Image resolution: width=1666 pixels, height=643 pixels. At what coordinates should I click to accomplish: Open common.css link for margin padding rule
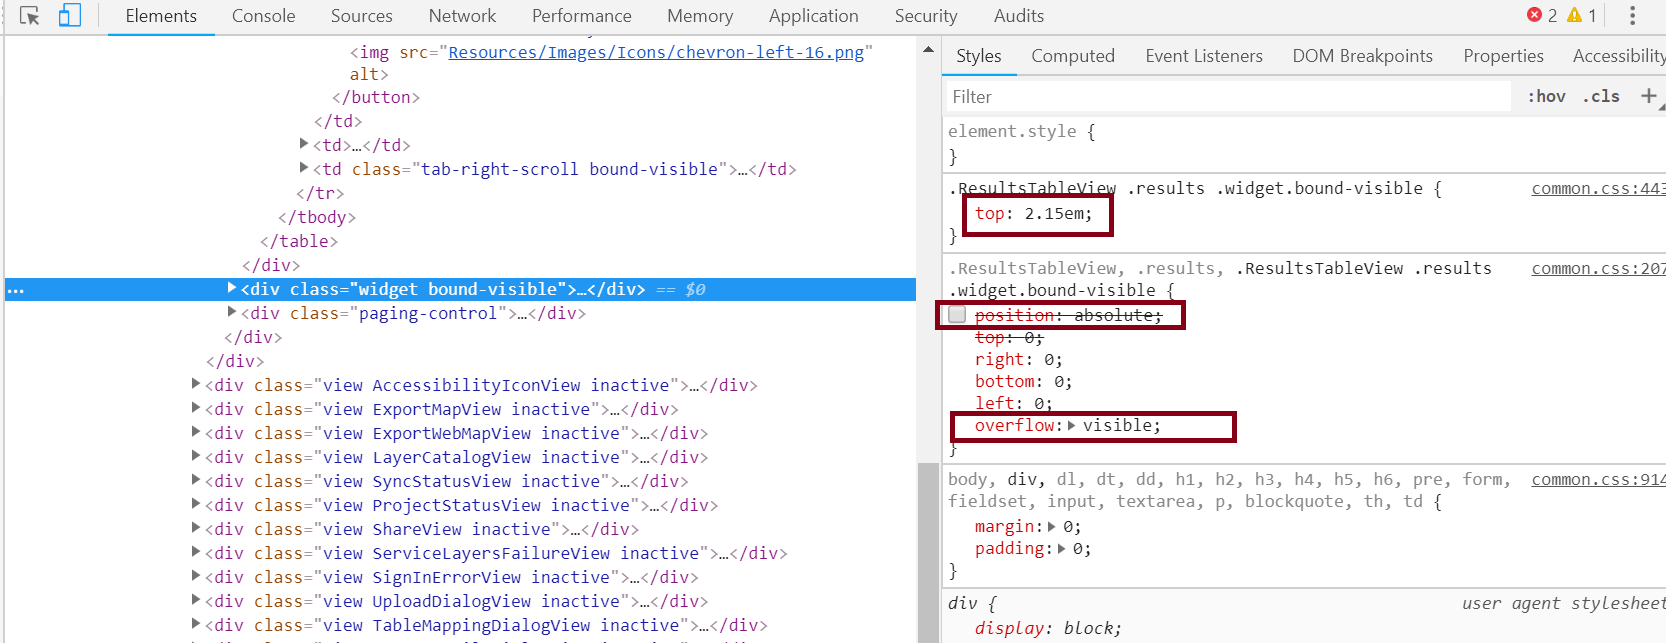point(1598,480)
